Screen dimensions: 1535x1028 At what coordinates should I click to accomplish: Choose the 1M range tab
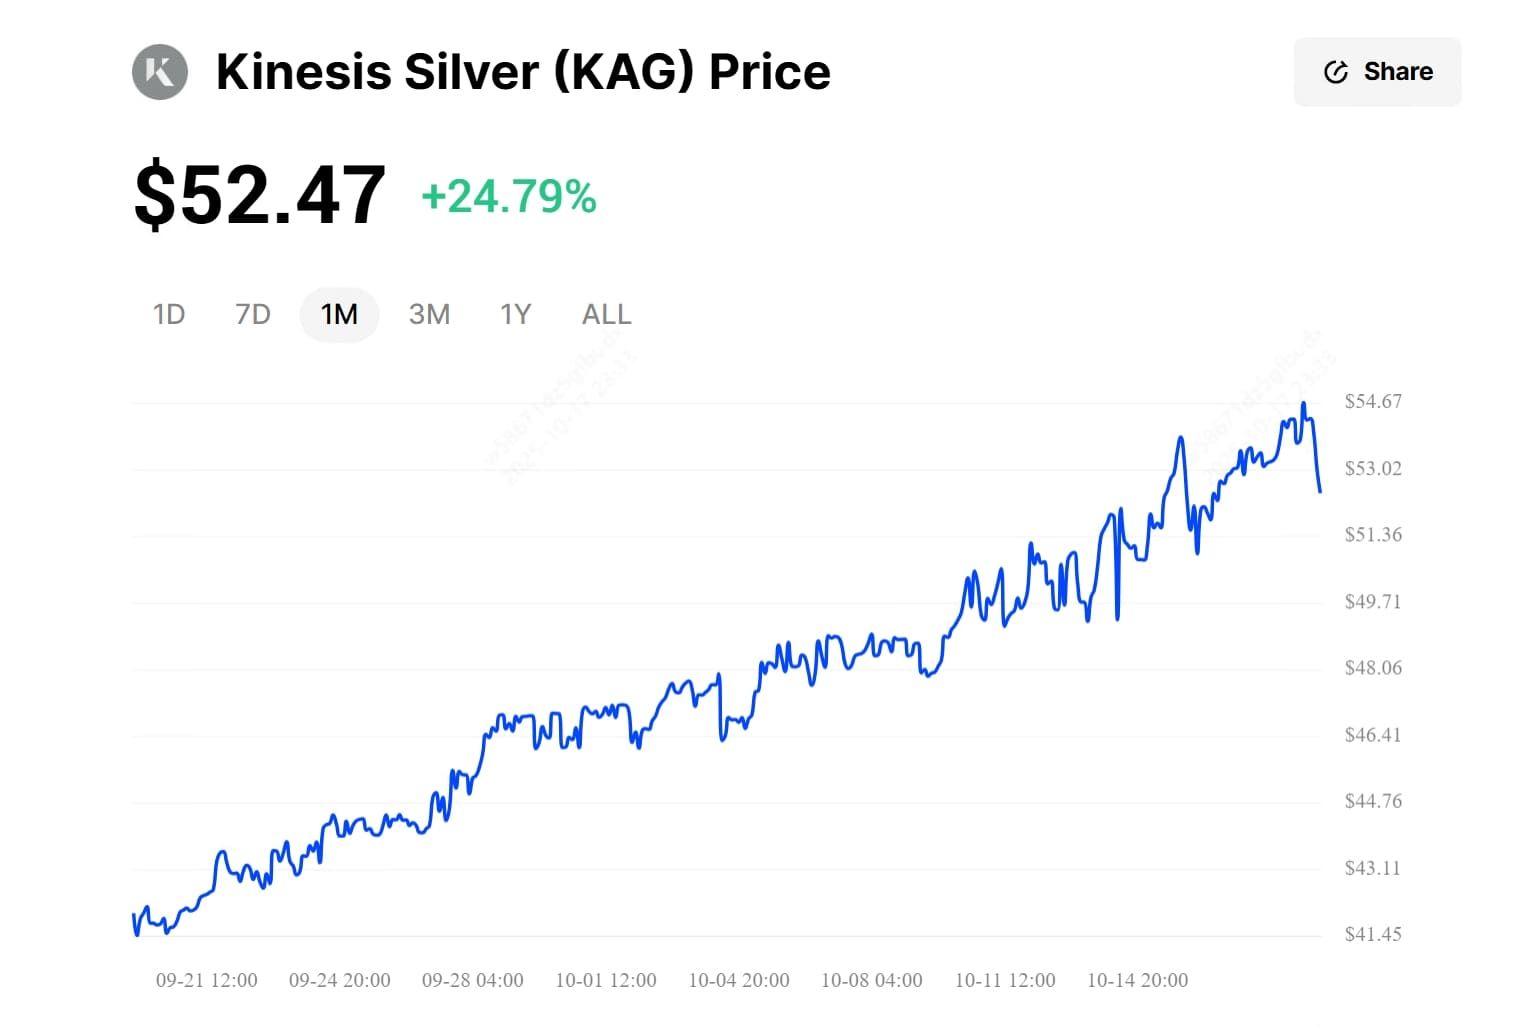(339, 315)
